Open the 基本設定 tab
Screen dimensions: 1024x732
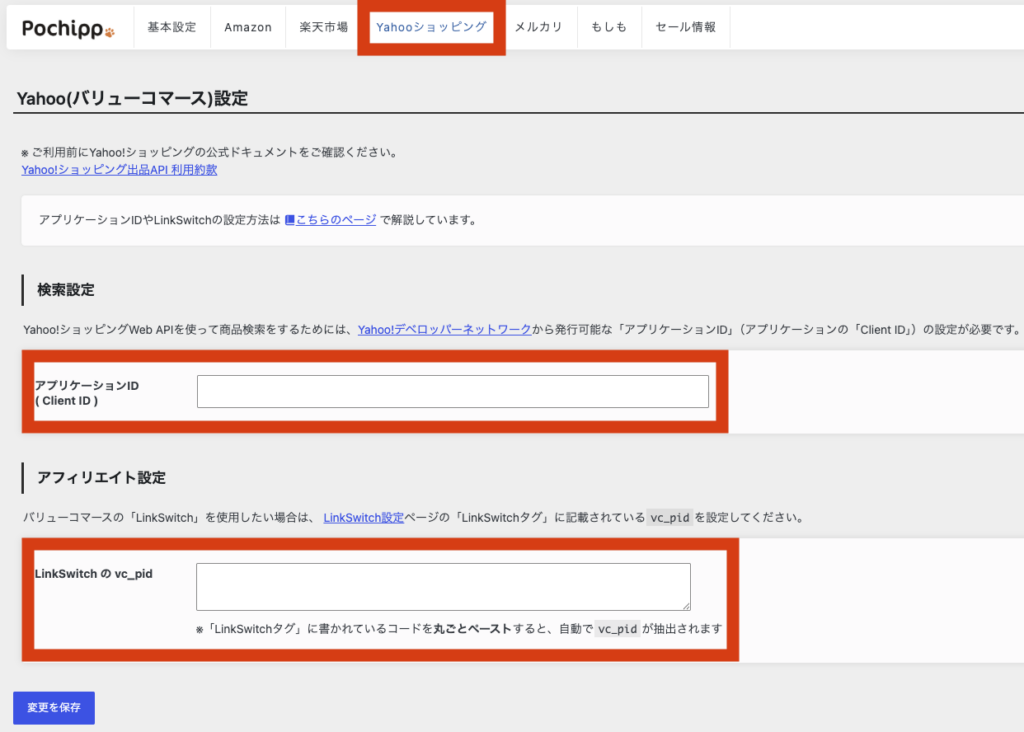tap(172, 27)
